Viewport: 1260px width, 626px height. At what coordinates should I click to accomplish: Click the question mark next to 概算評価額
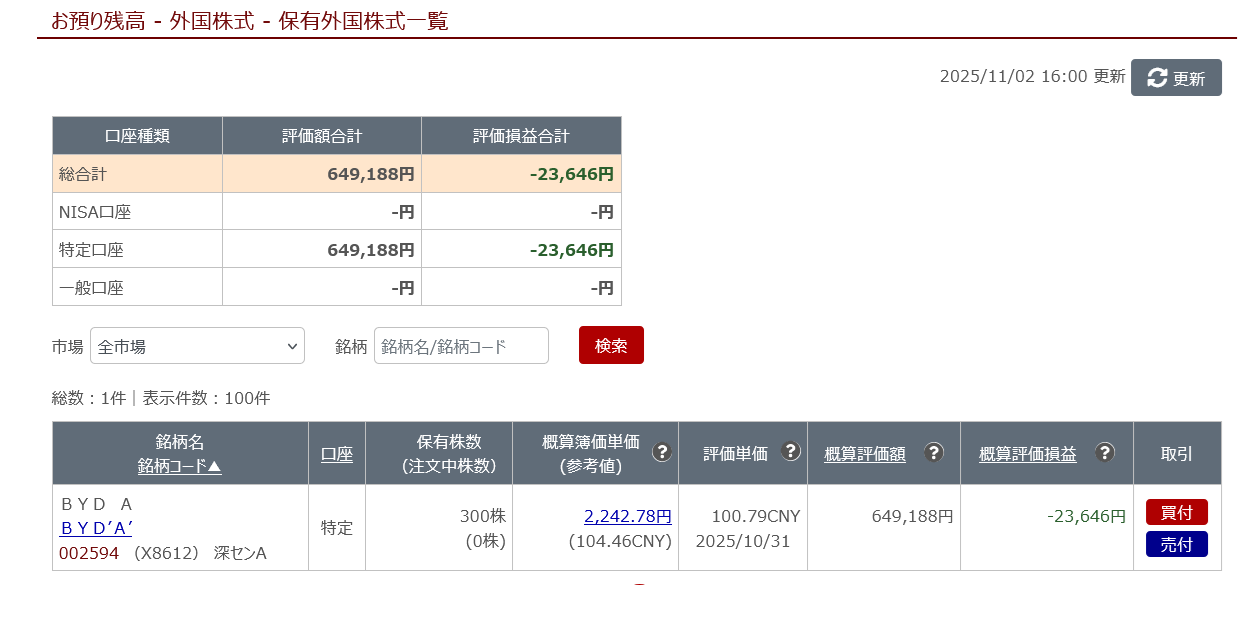point(933,452)
